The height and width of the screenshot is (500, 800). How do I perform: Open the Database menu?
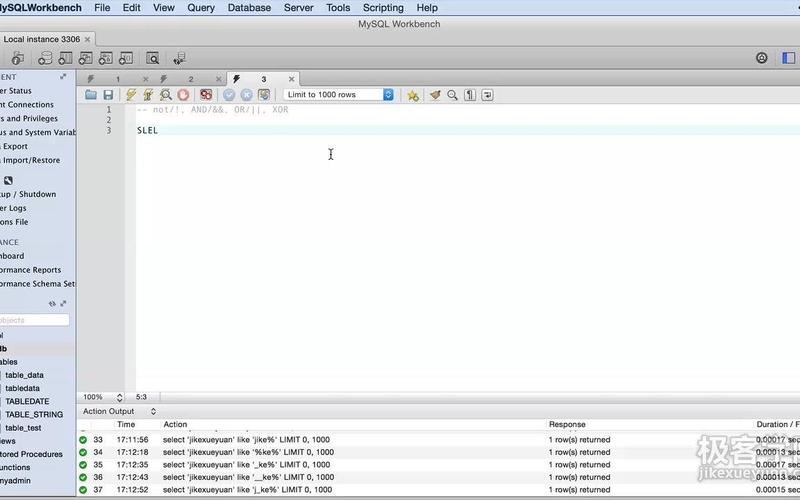tap(249, 8)
